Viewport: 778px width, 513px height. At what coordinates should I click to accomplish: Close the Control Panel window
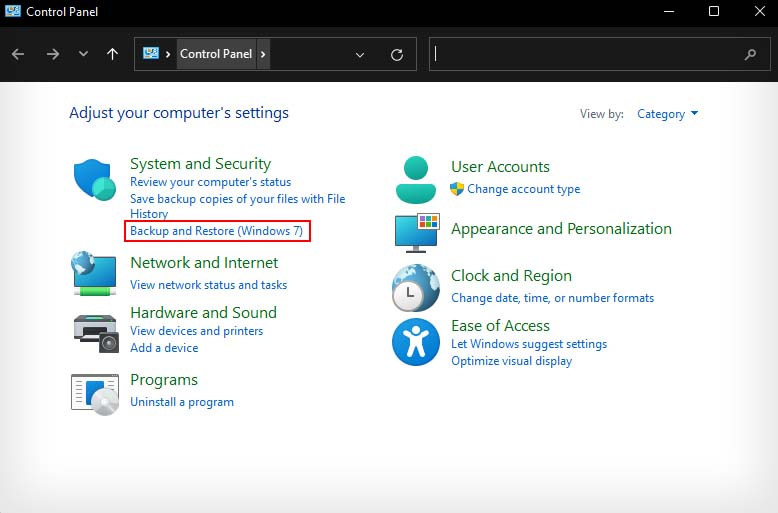click(760, 11)
